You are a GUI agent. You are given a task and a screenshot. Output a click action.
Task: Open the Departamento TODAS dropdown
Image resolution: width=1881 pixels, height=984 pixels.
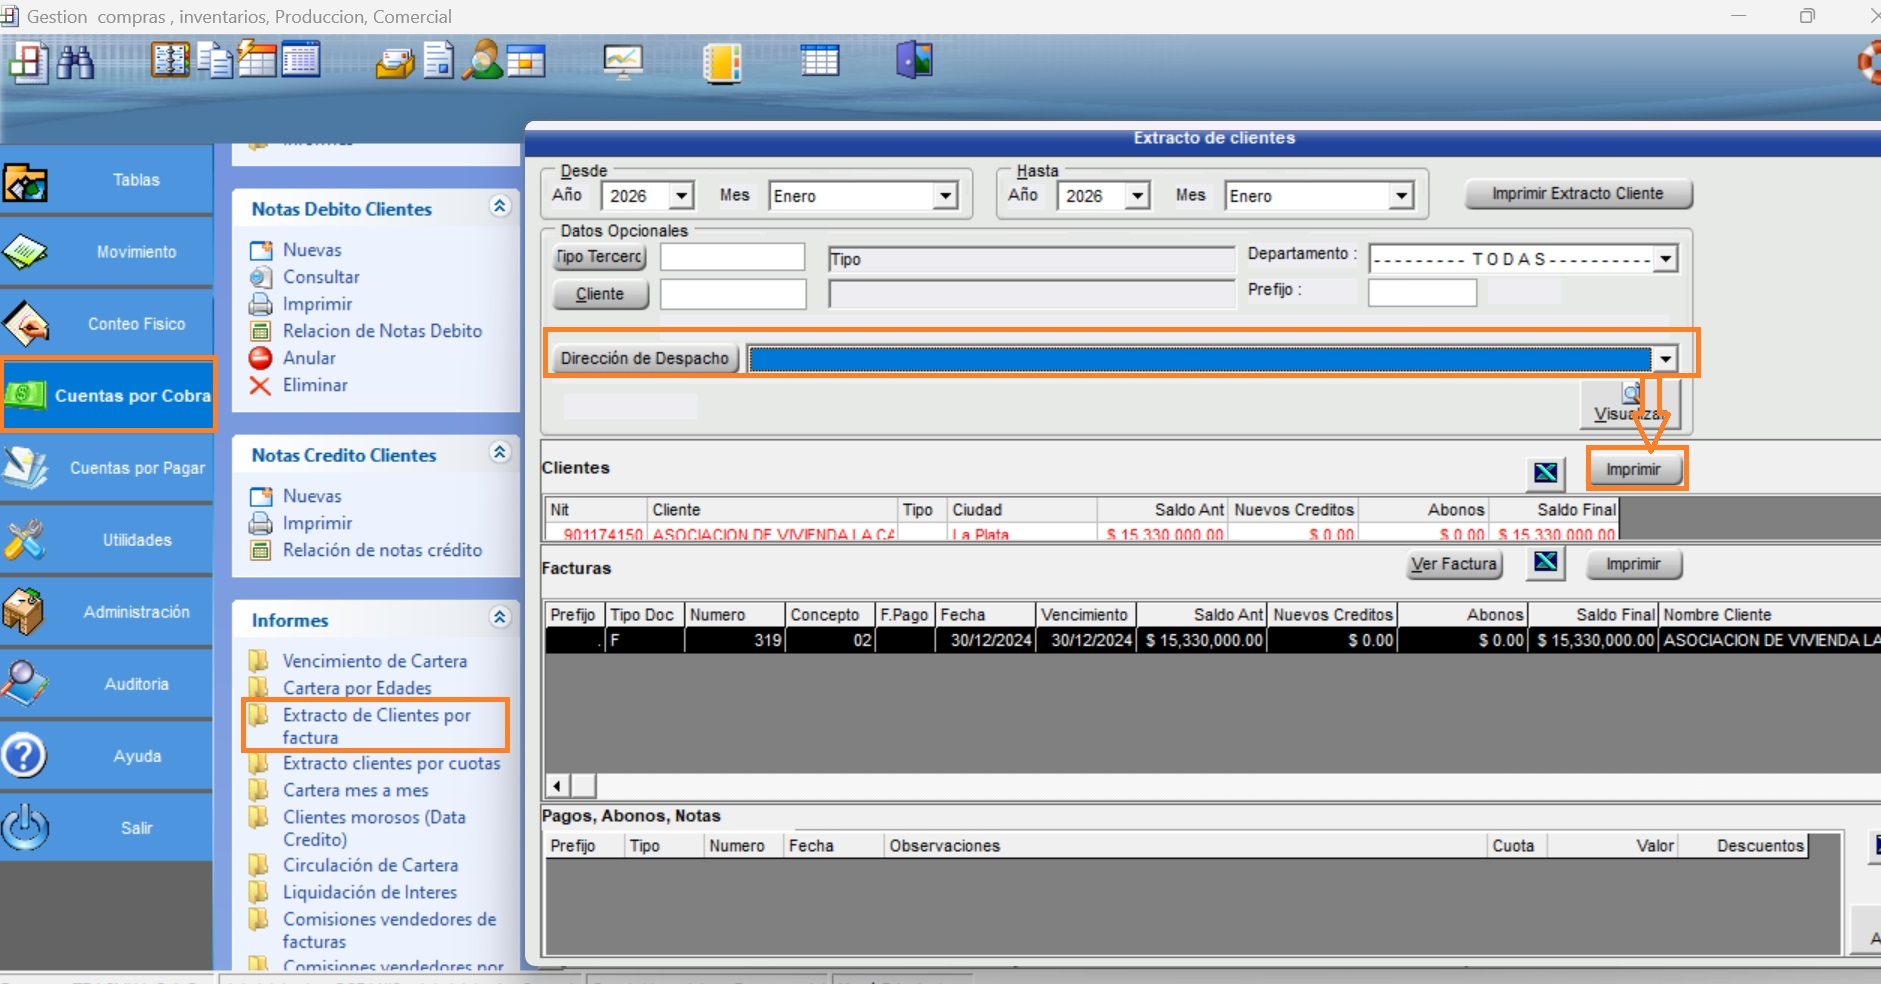pos(1664,259)
